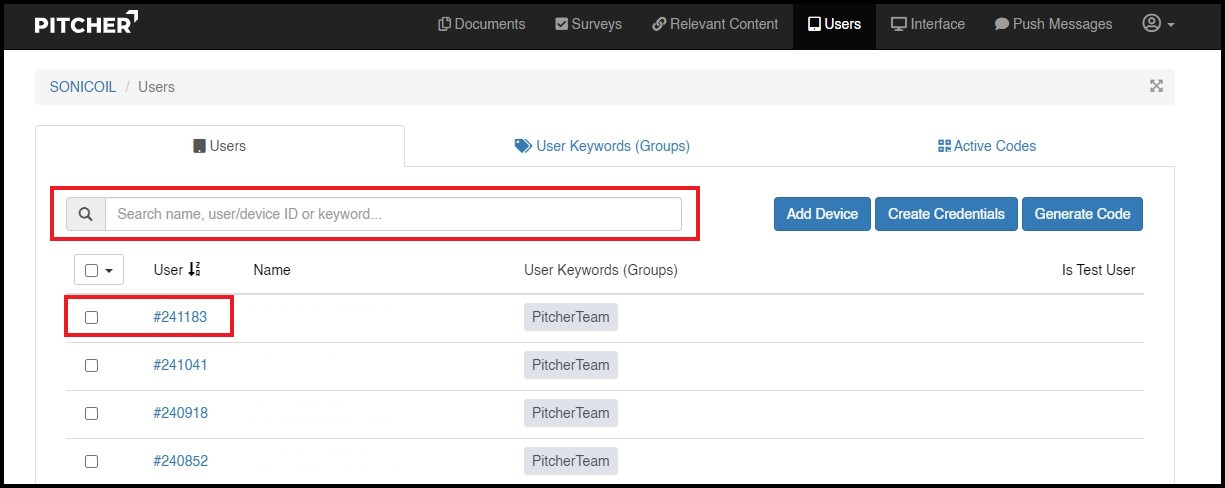Click the magnifier search icon

click(x=86, y=214)
